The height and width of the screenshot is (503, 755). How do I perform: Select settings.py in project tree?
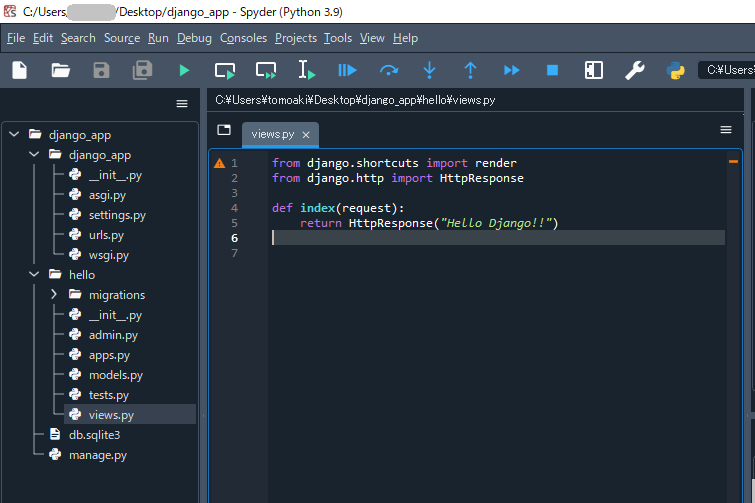(x=117, y=215)
